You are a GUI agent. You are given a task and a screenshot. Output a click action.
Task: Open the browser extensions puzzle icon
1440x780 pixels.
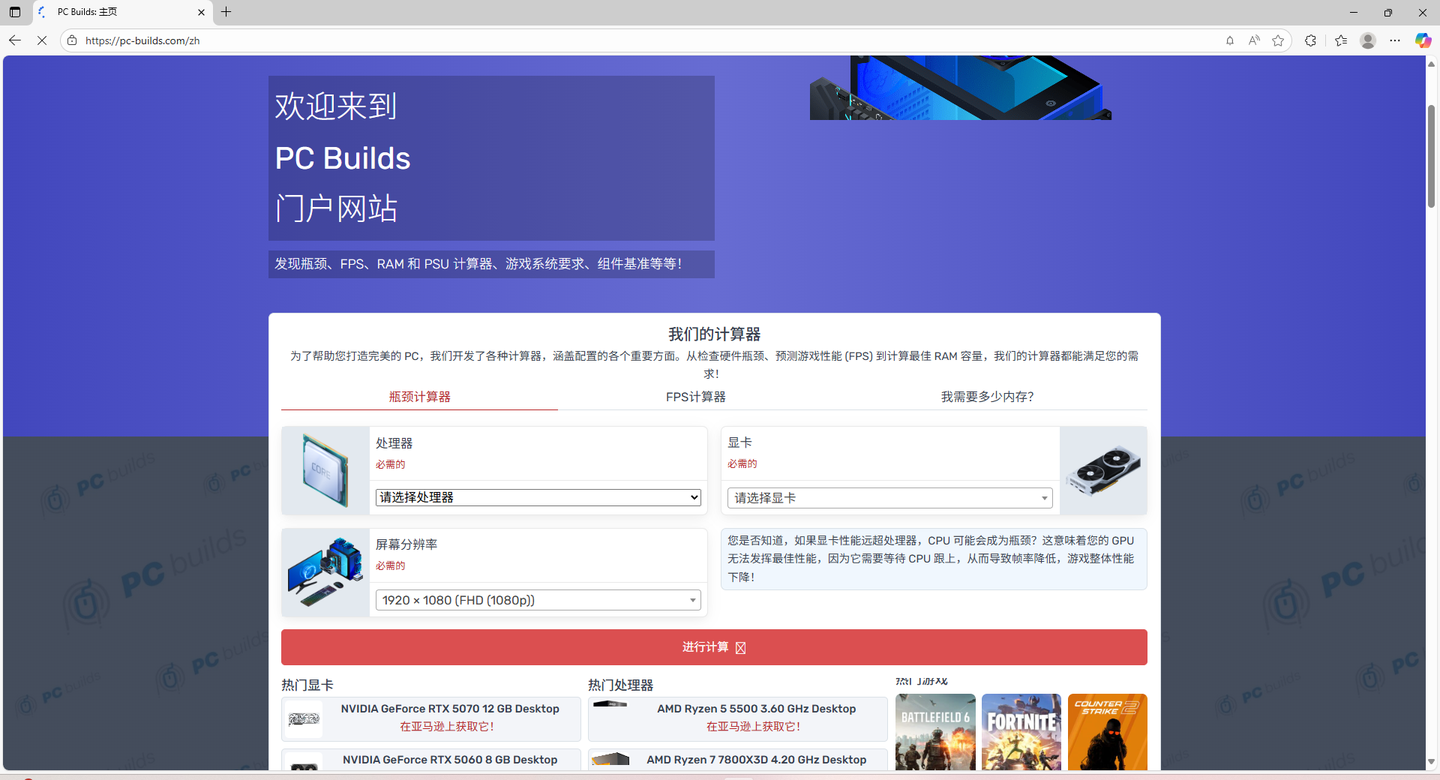coord(1311,40)
